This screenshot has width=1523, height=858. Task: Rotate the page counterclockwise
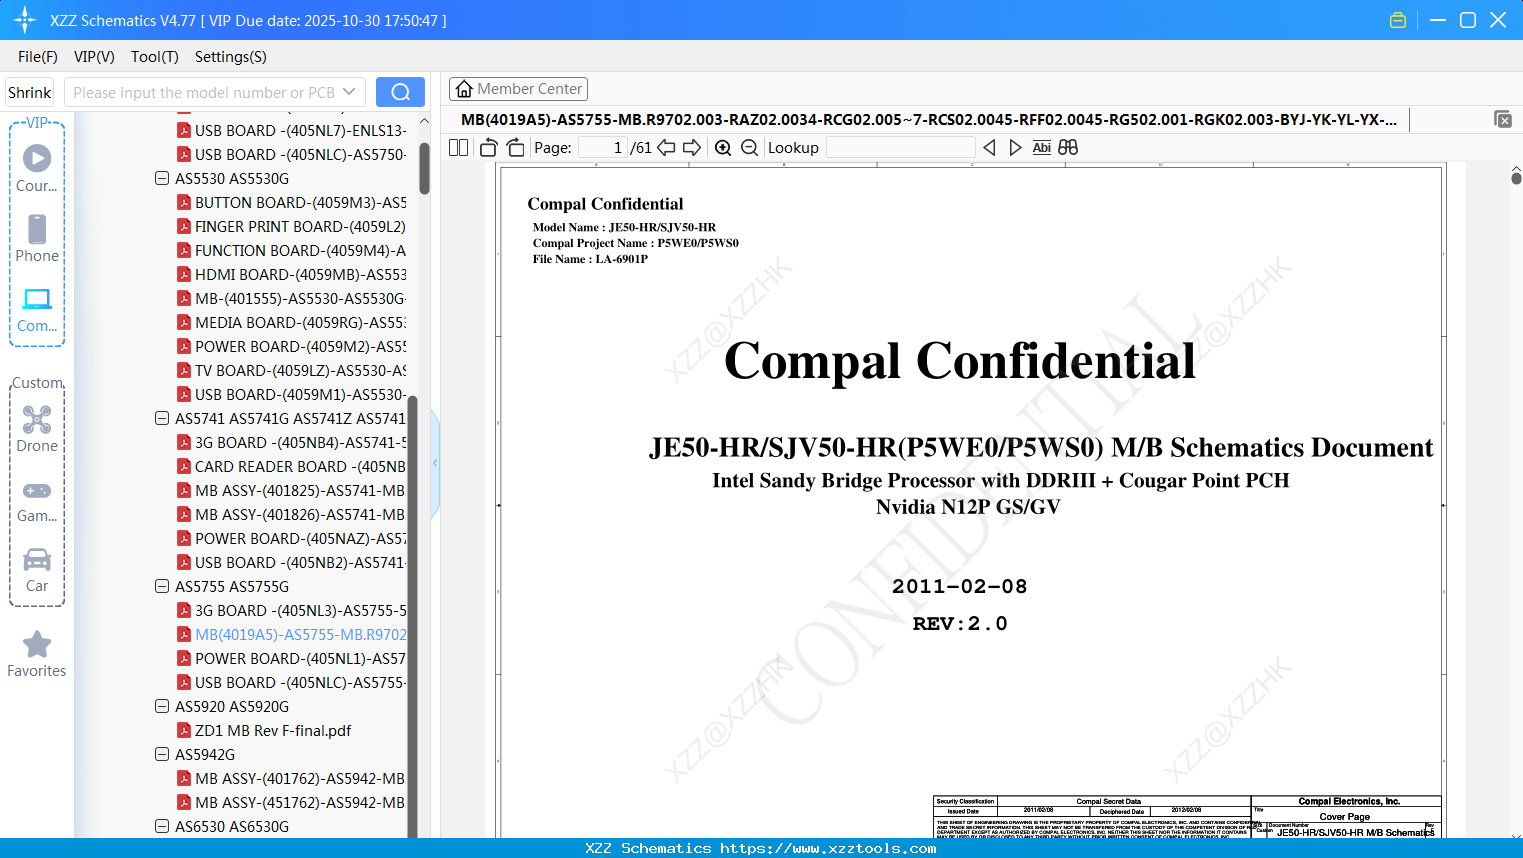[x=488, y=147]
